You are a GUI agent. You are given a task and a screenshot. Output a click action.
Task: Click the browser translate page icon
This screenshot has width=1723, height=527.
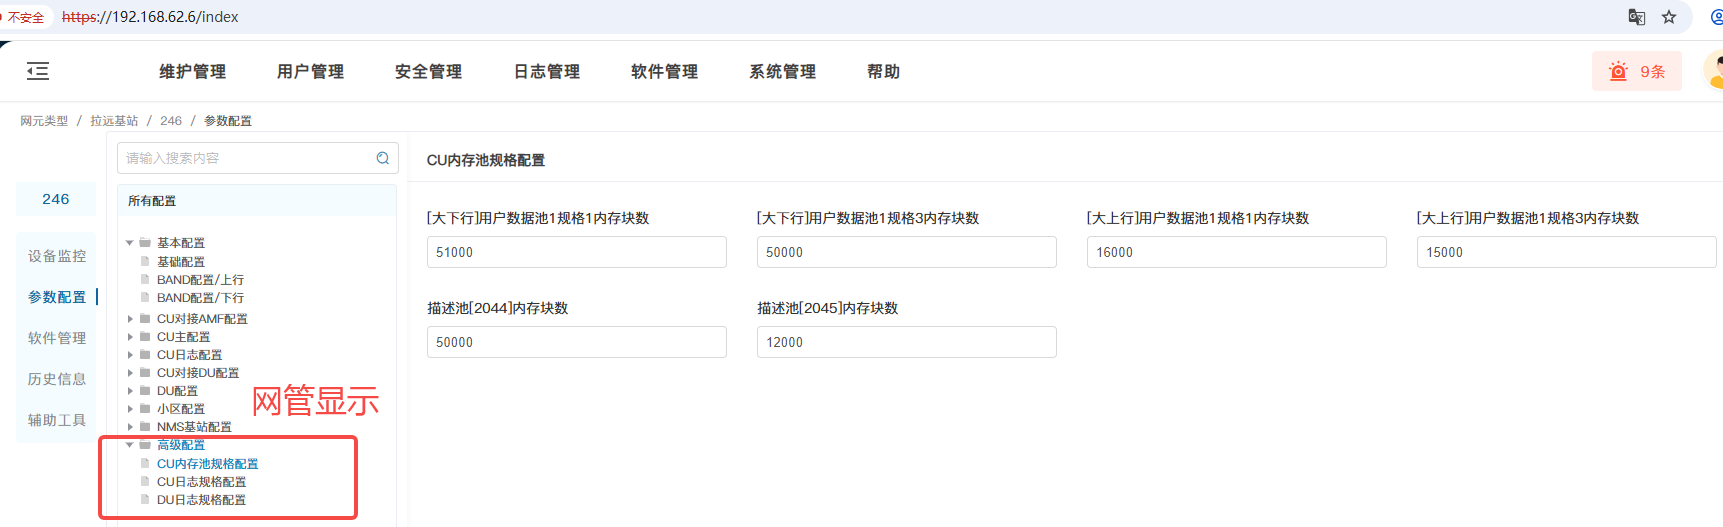[x=1637, y=17]
